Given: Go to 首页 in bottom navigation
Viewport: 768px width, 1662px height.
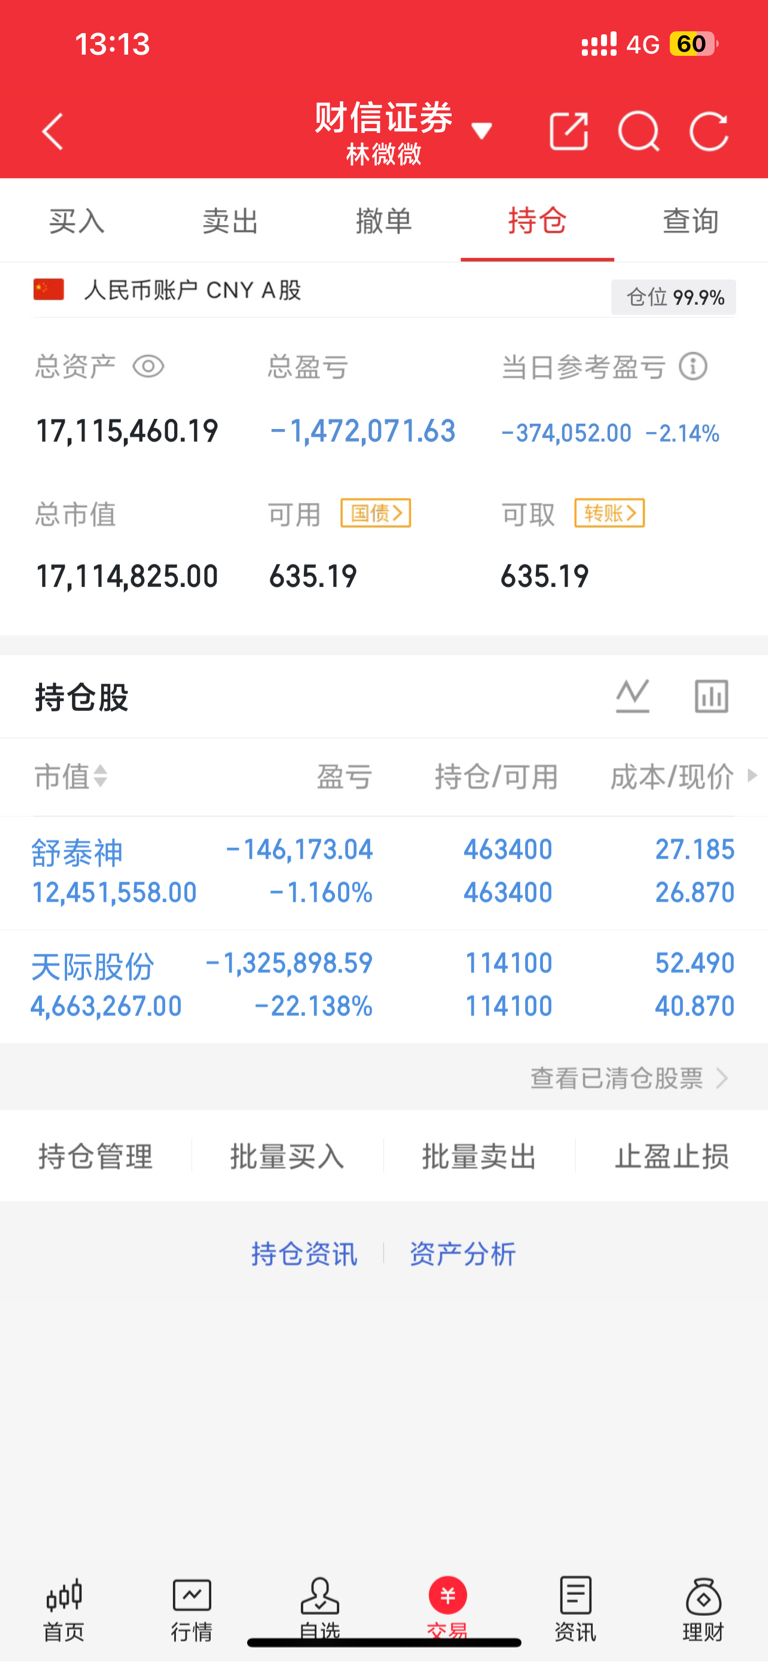Looking at the screenshot, I should coord(64,1609).
